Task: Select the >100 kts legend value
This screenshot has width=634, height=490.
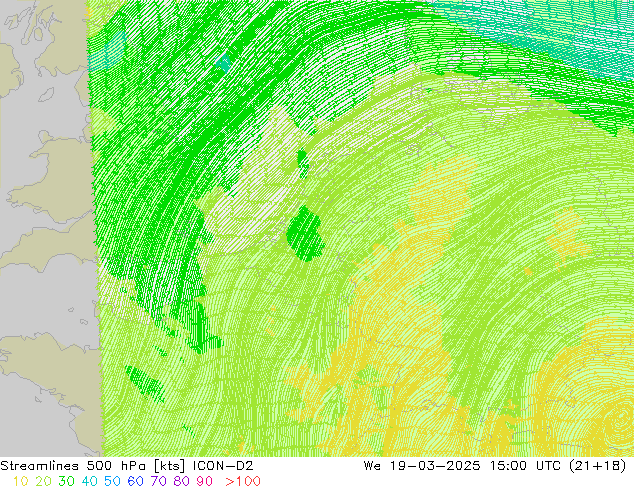Action: (x=243, y=482)
